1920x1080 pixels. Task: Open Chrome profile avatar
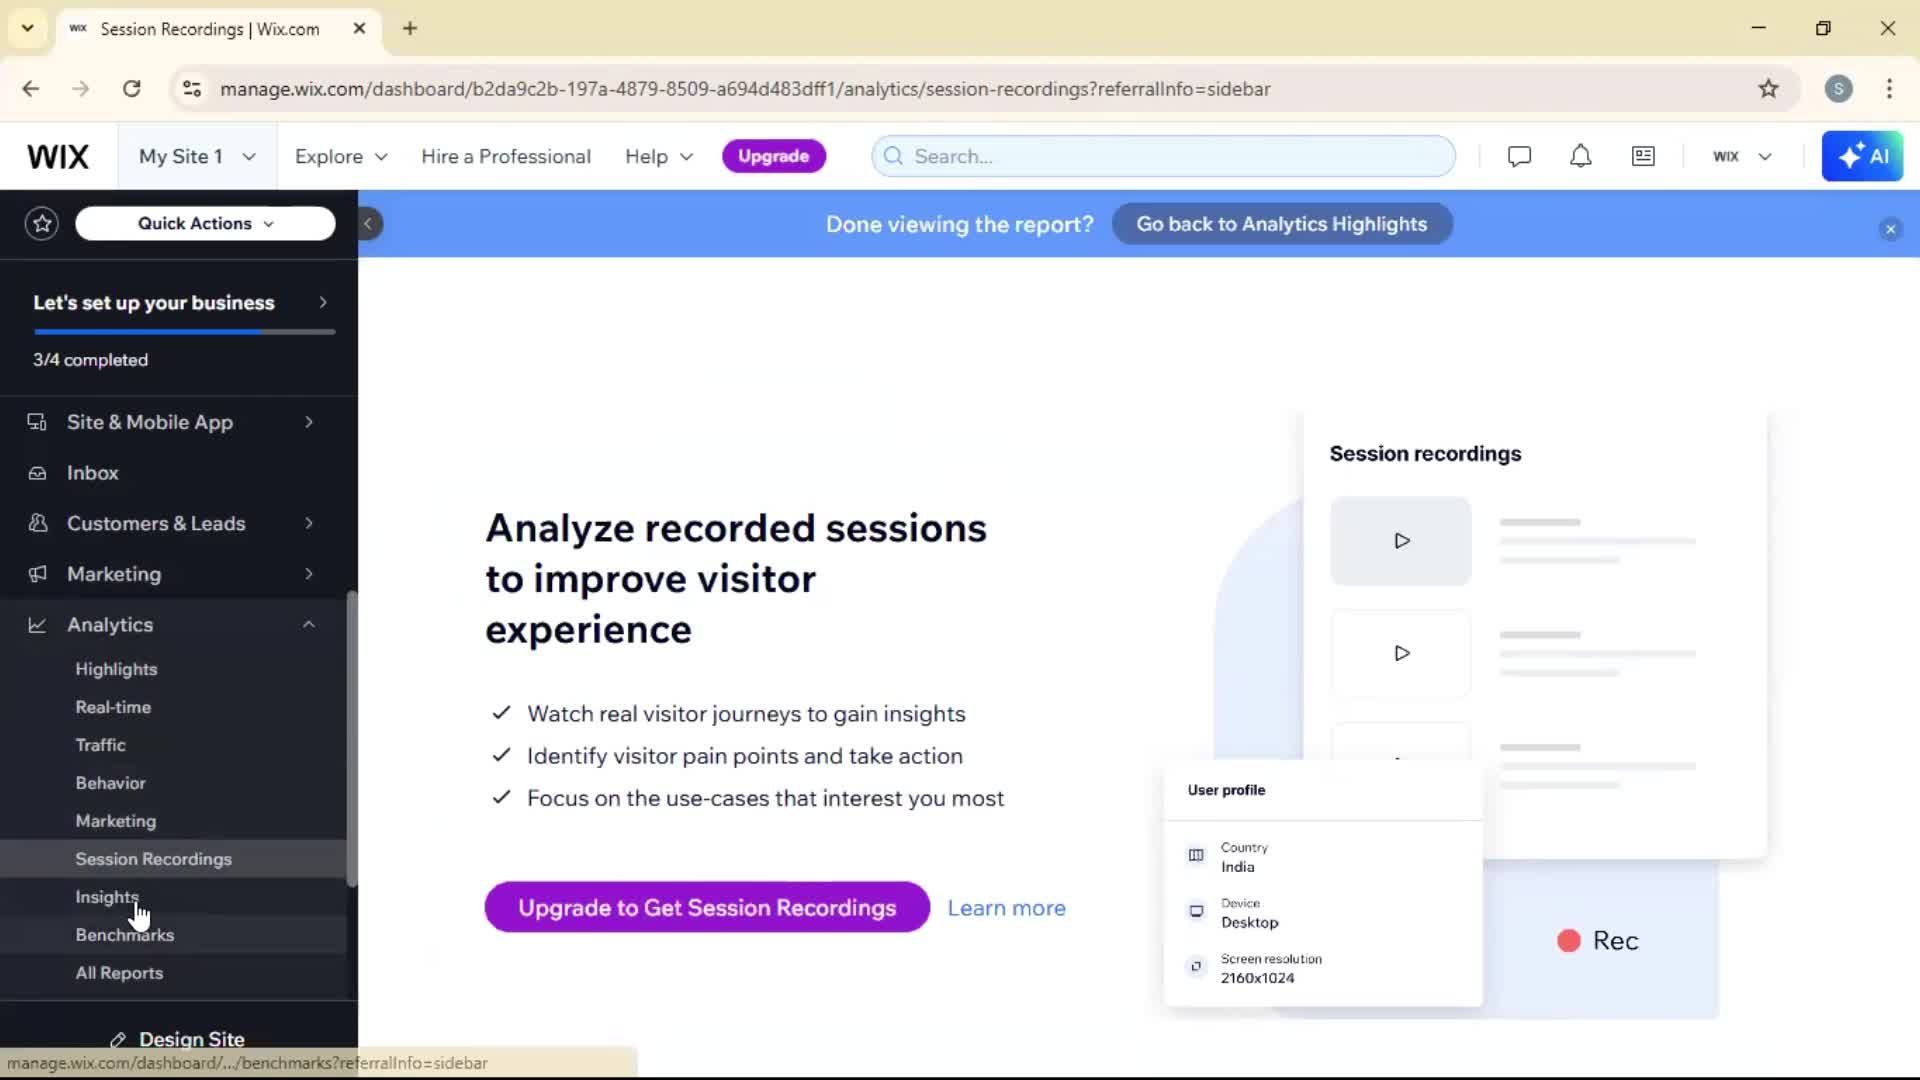pos(1838,89)
